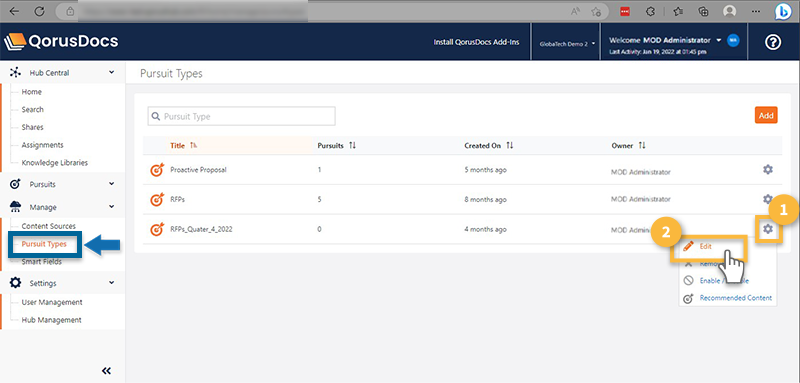800x383 pixels.
Task: Choose Remove from the context menu
Action: point(710,264)
